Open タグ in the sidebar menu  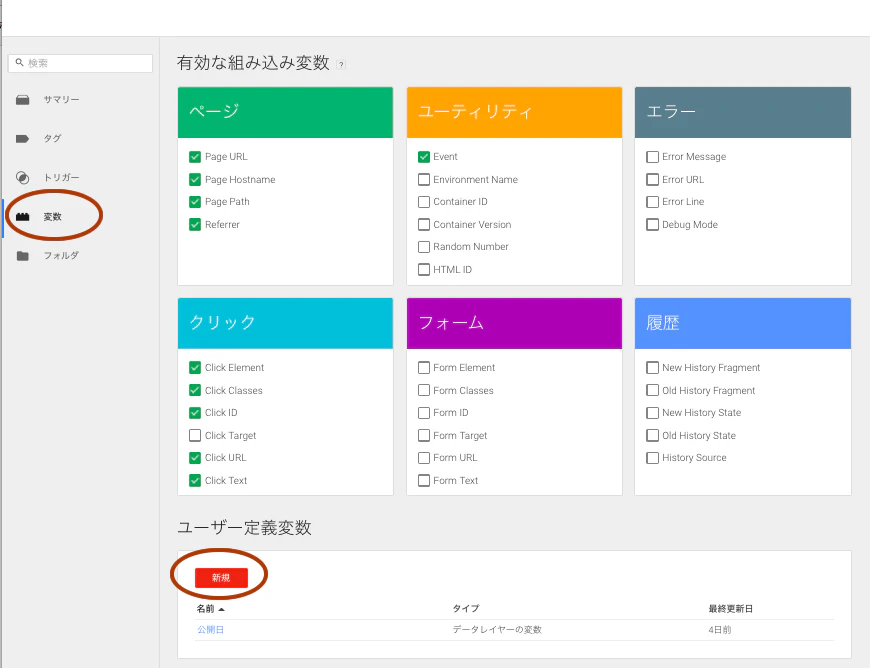53,139
